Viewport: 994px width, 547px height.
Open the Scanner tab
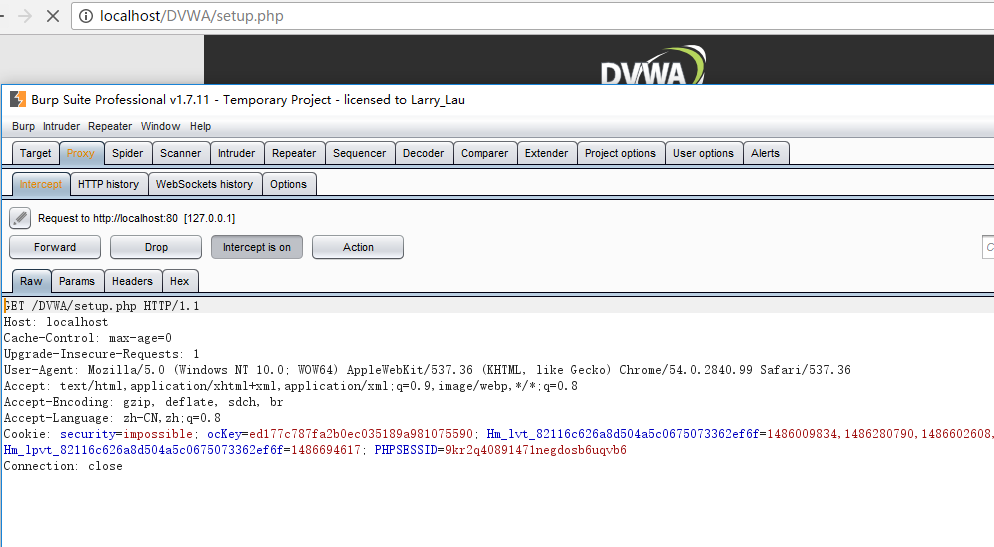click(x=180, y=153)
